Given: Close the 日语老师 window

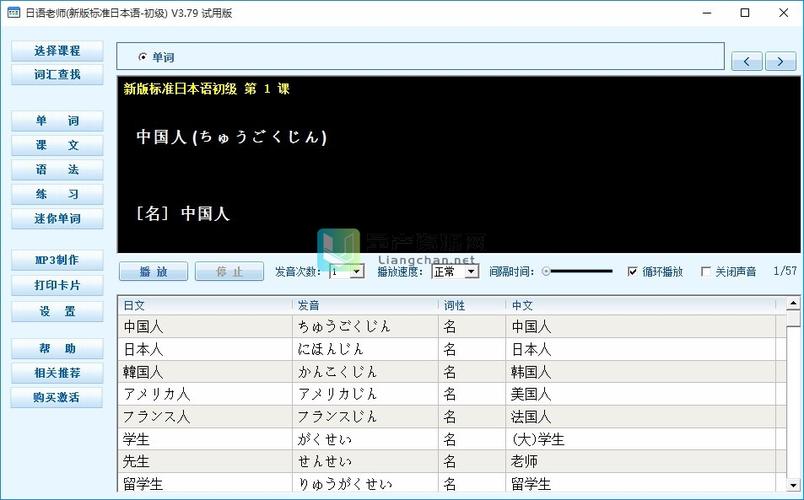Looking at the screenshot, I should pyautogui.click(x=783, y=13).
